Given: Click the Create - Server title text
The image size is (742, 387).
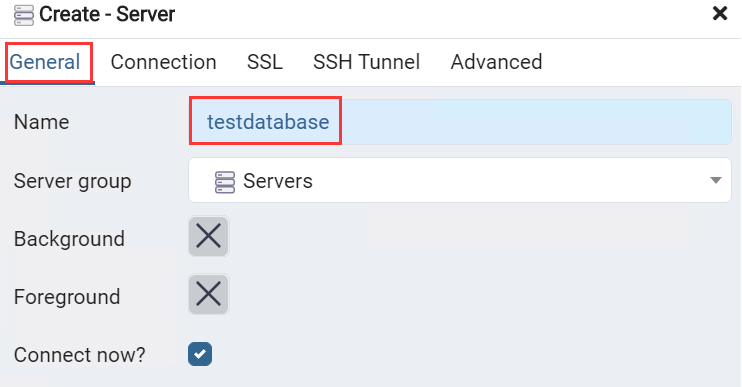Looking at the screenshot, I should [x=107, y=14].
